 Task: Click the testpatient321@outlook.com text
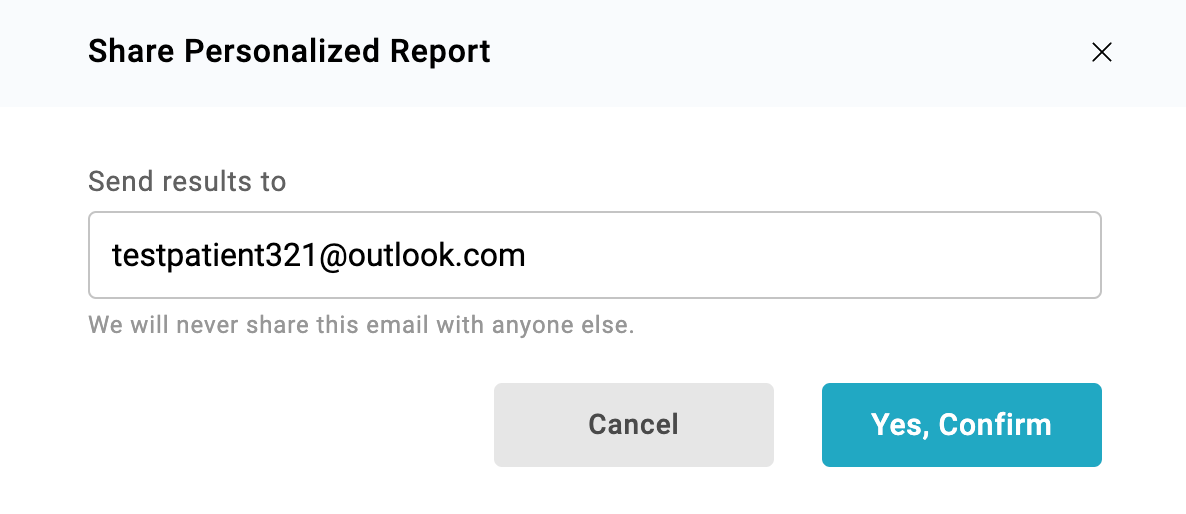318,255
